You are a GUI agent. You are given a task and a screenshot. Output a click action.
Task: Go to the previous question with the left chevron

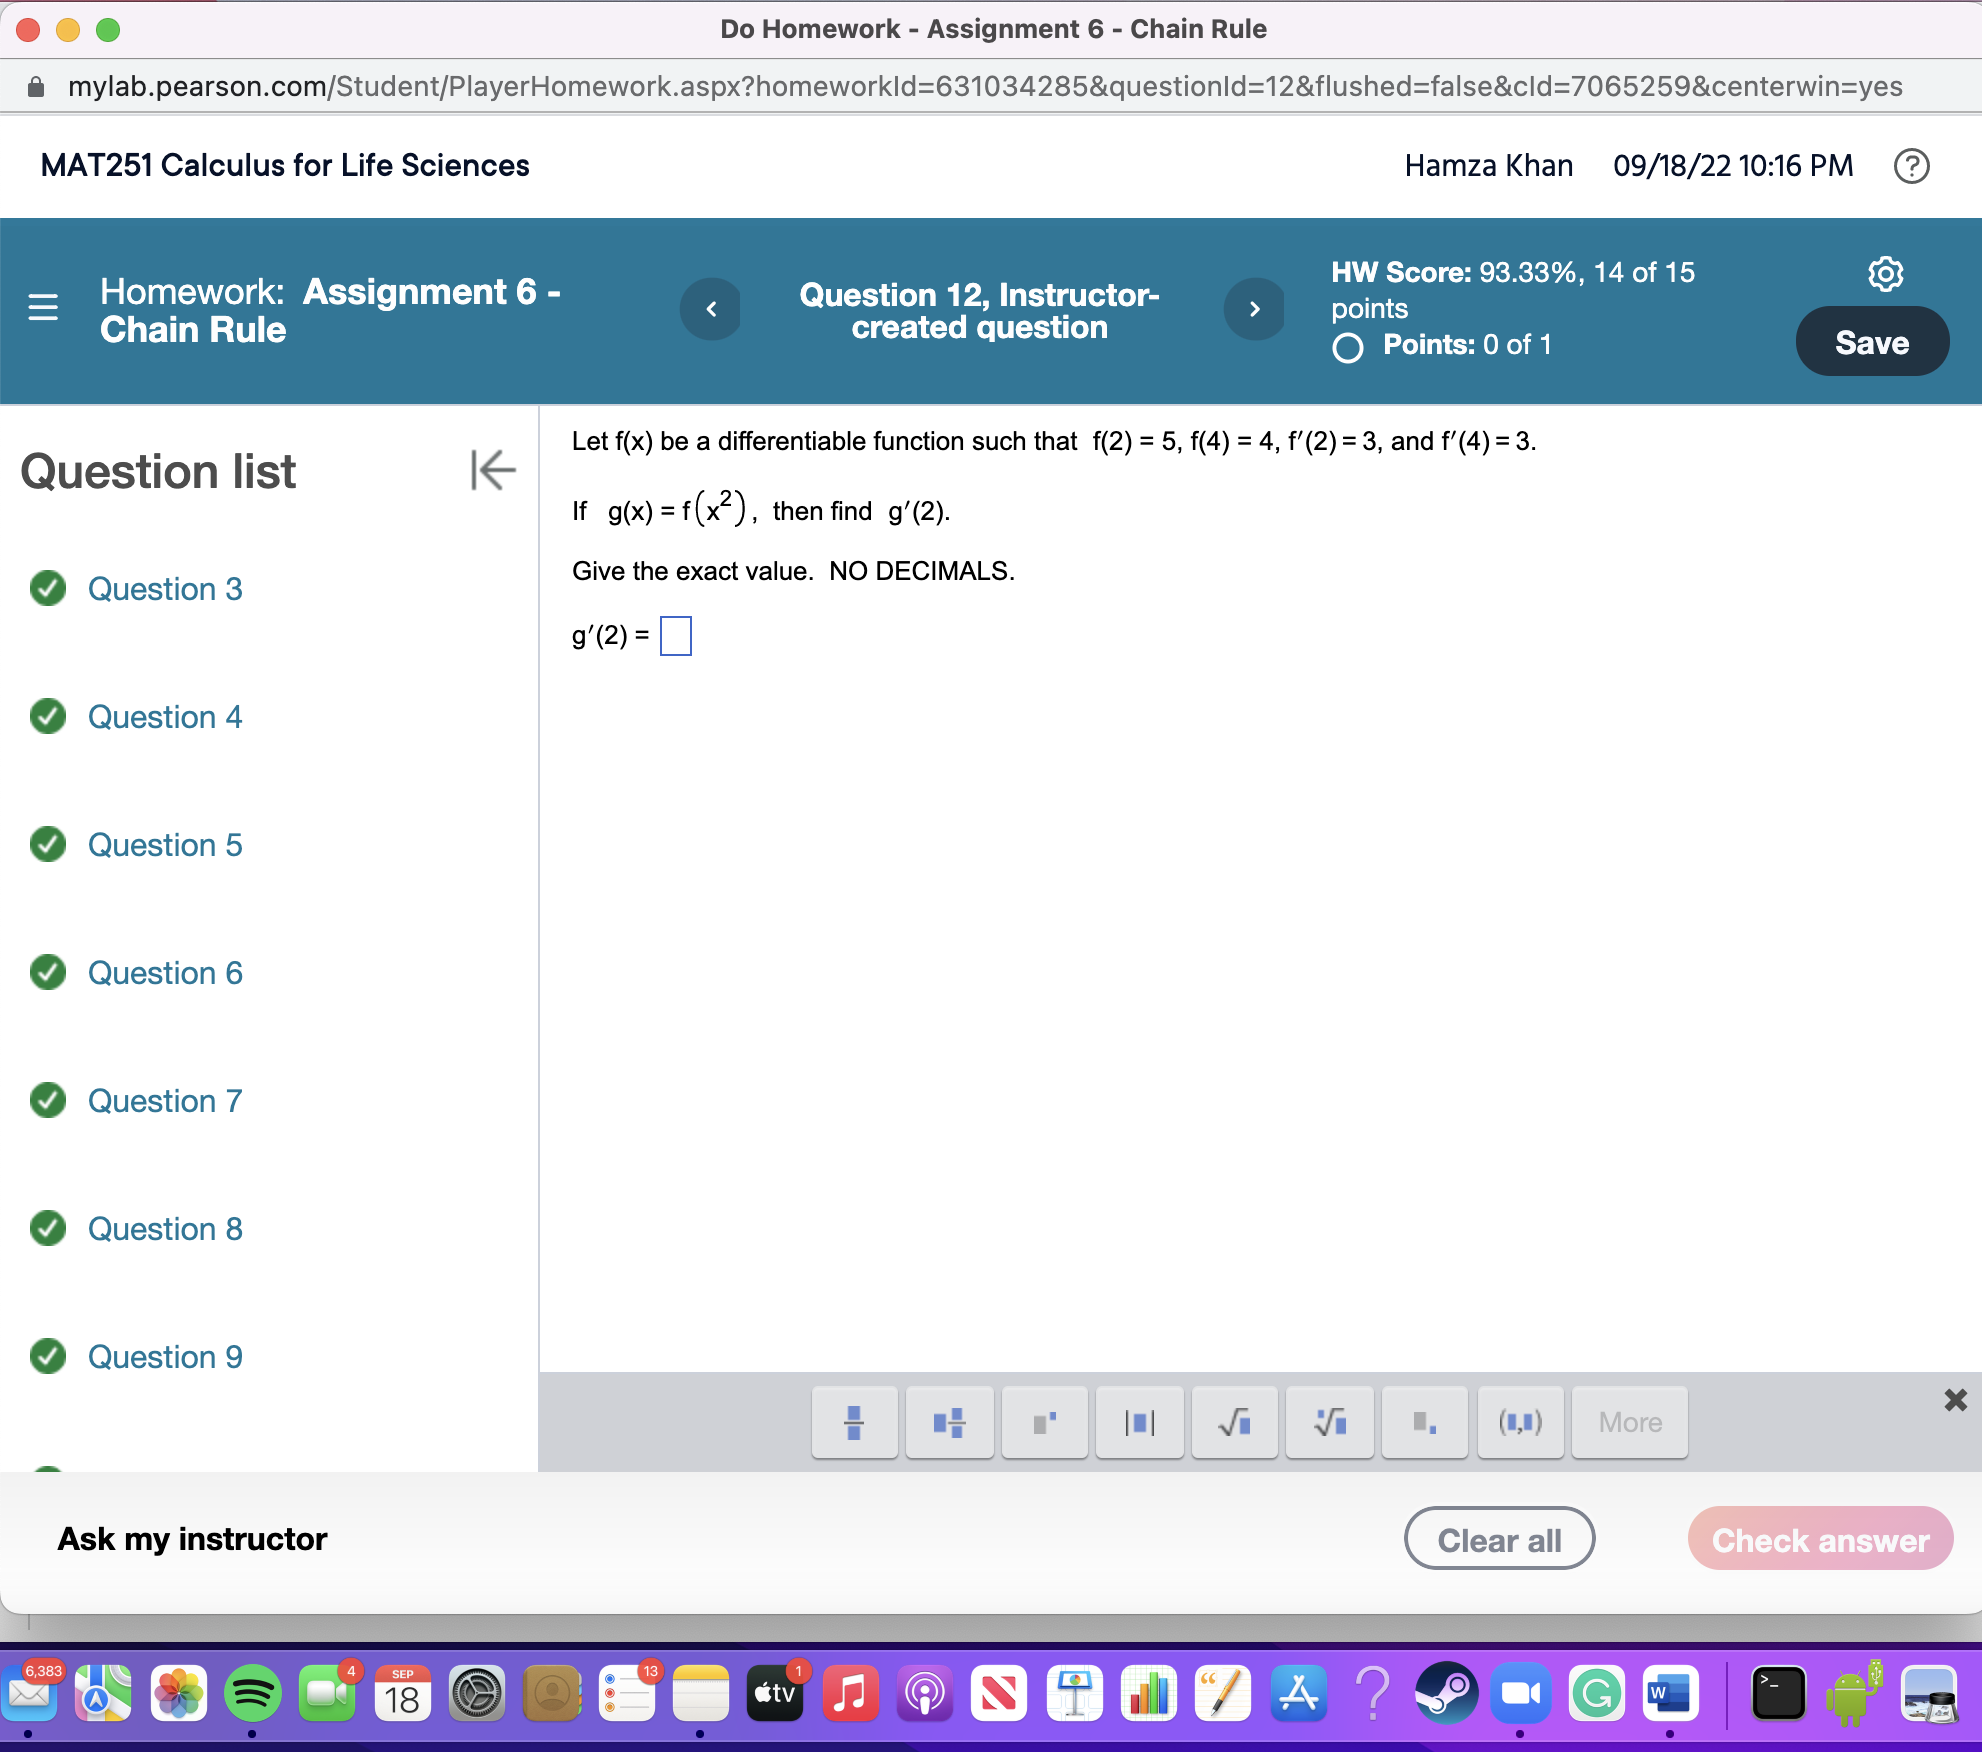[x=710, y=309]
